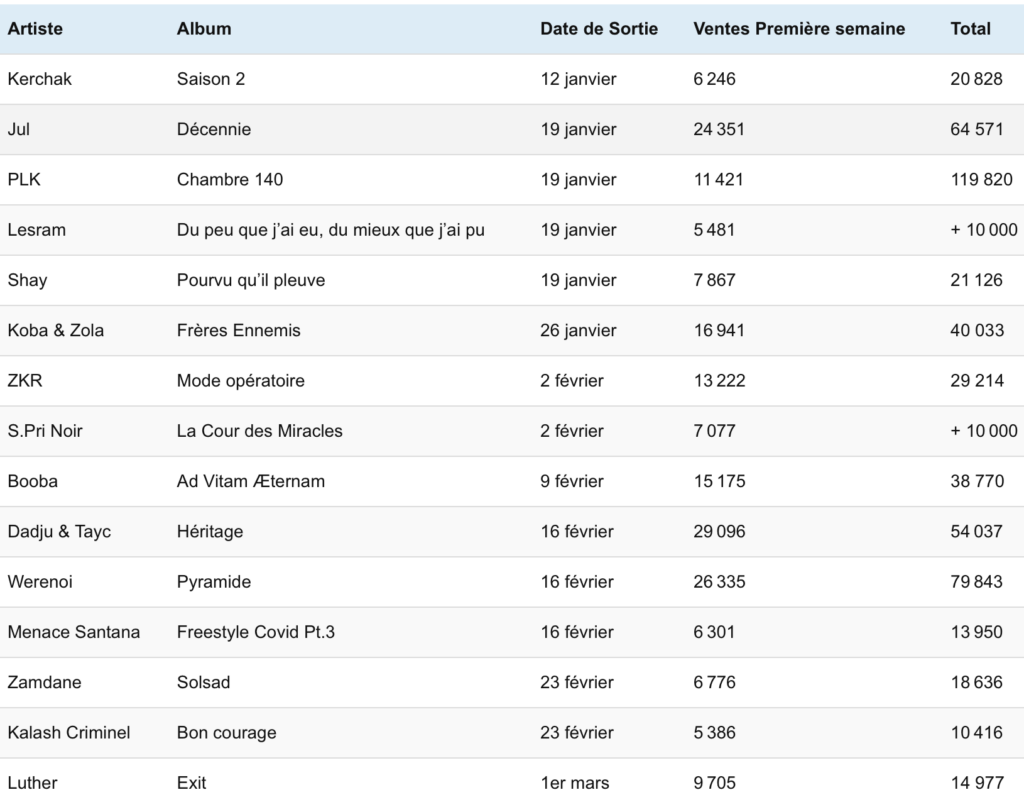Click the Mode opératoire album cell

pos(240,381)
